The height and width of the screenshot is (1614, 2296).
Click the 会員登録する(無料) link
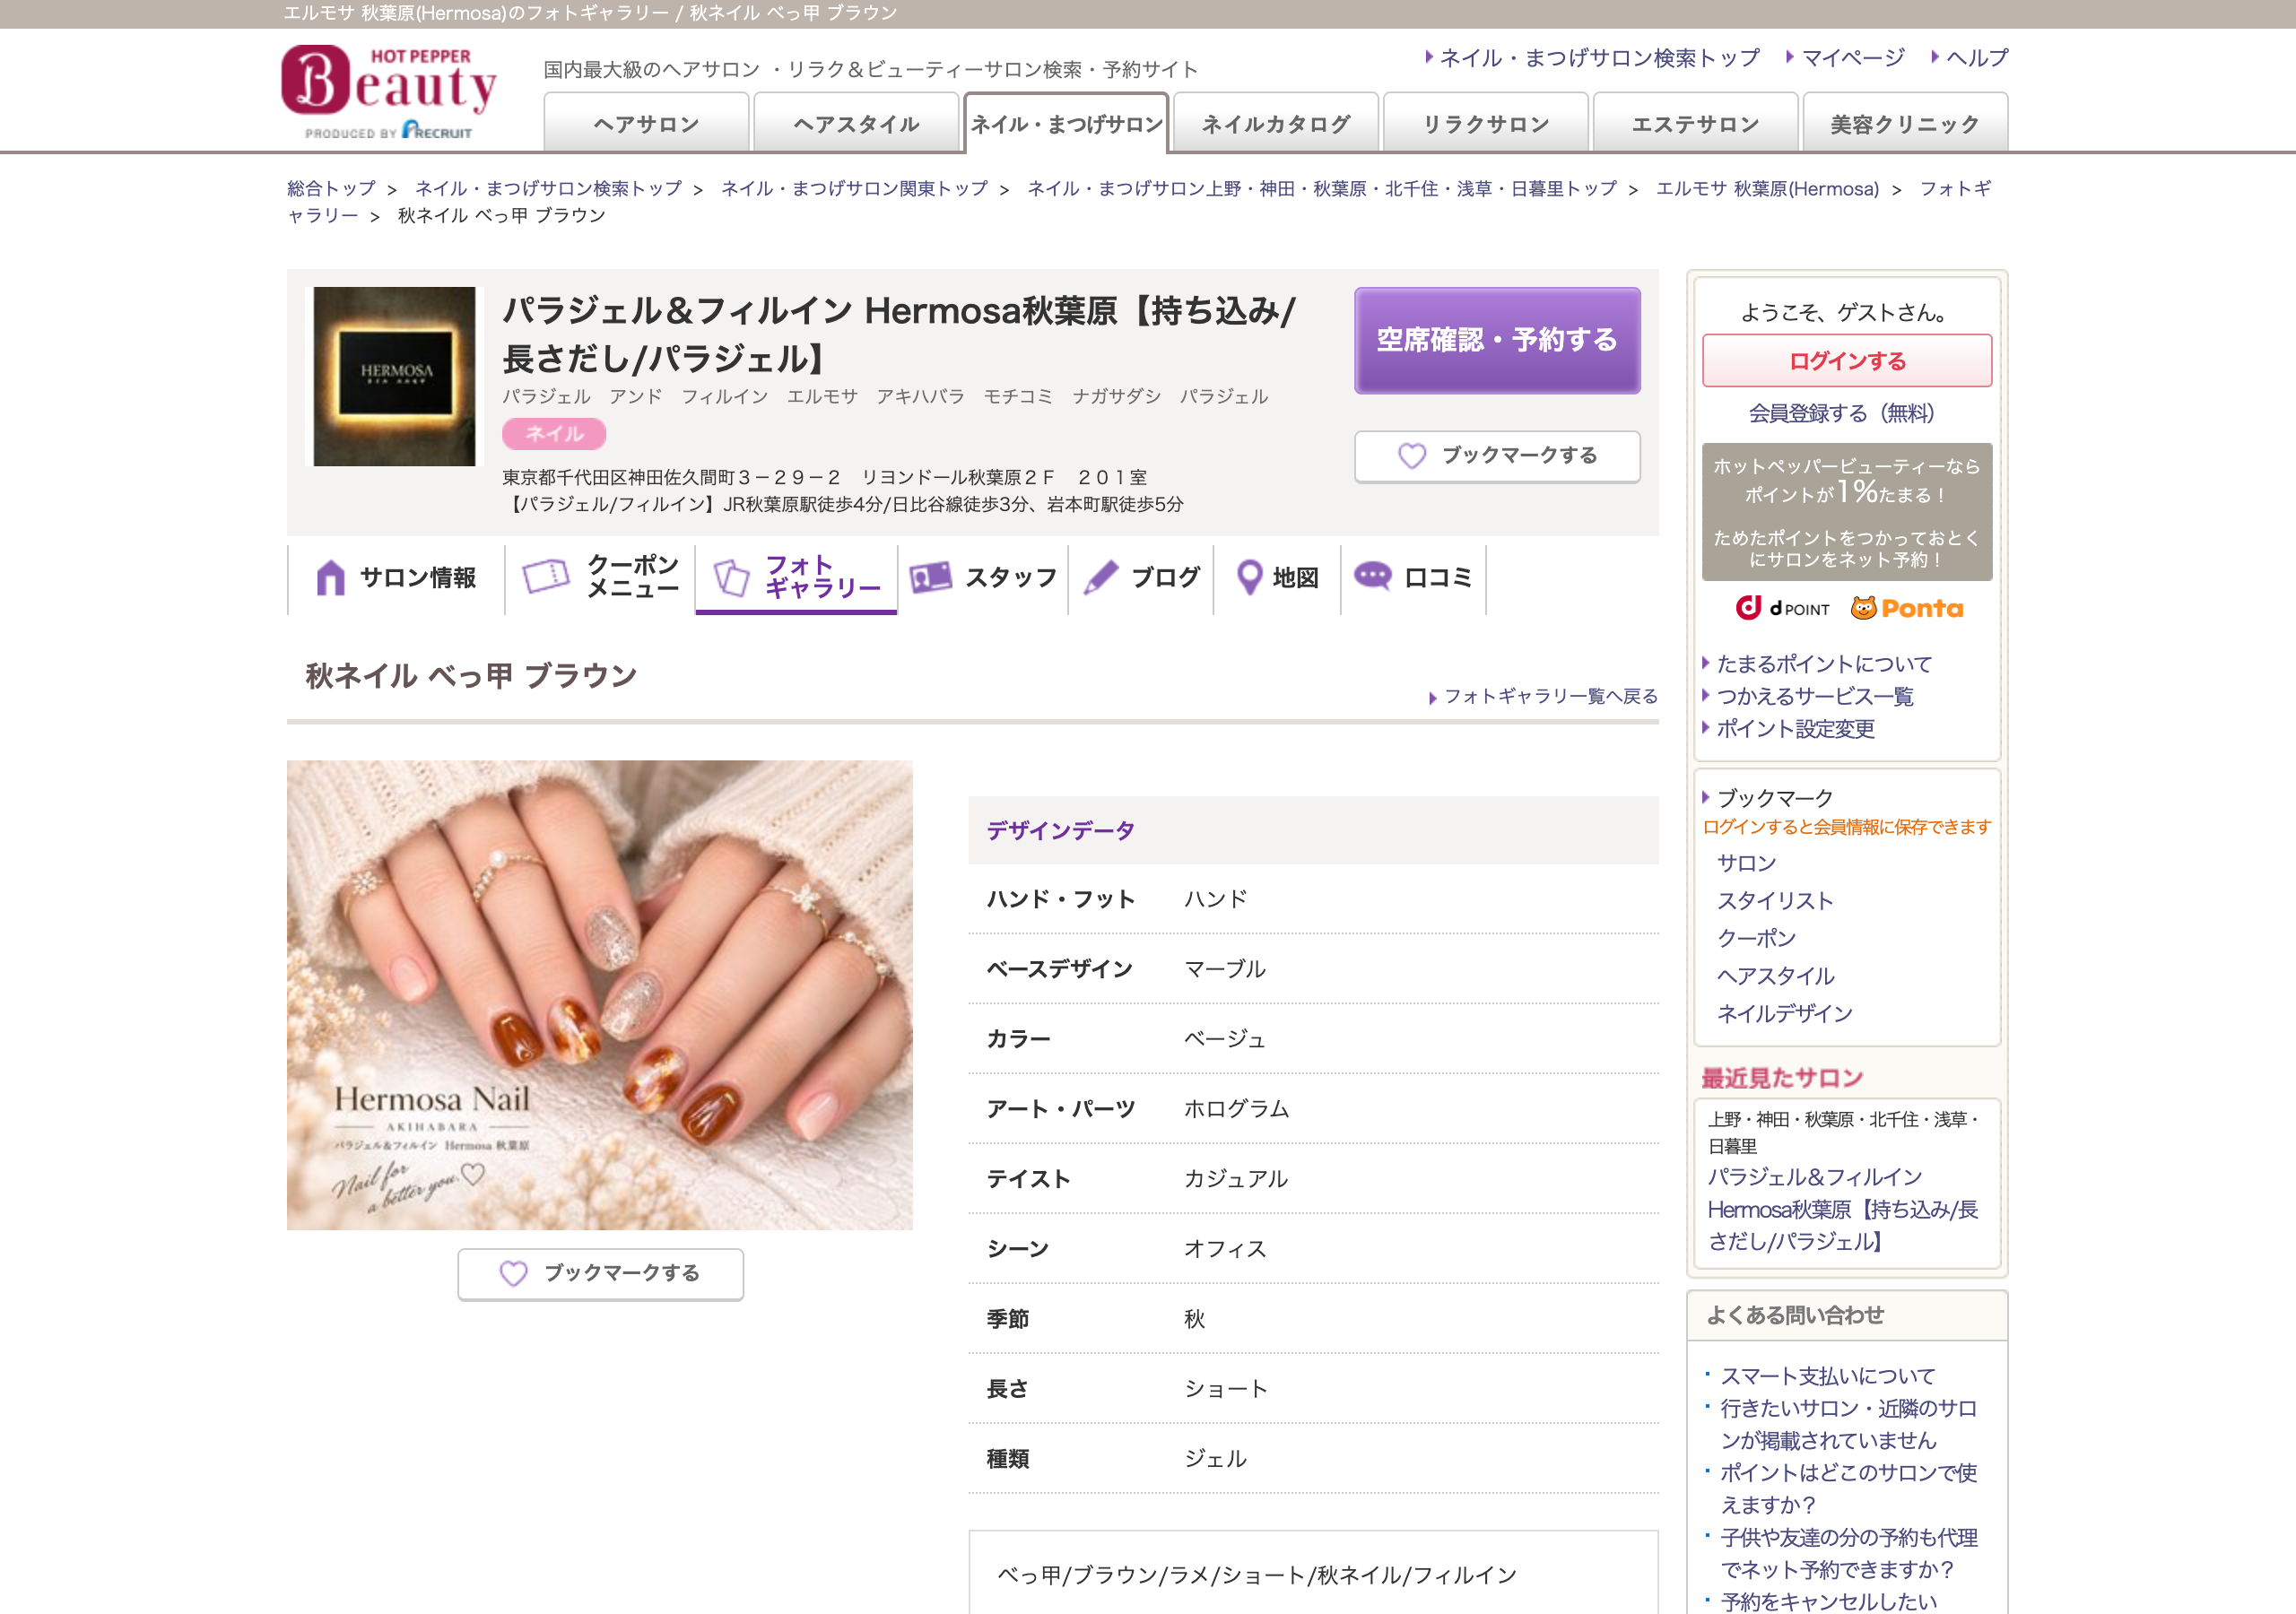pyautogui.click(x=1841, y=413)
